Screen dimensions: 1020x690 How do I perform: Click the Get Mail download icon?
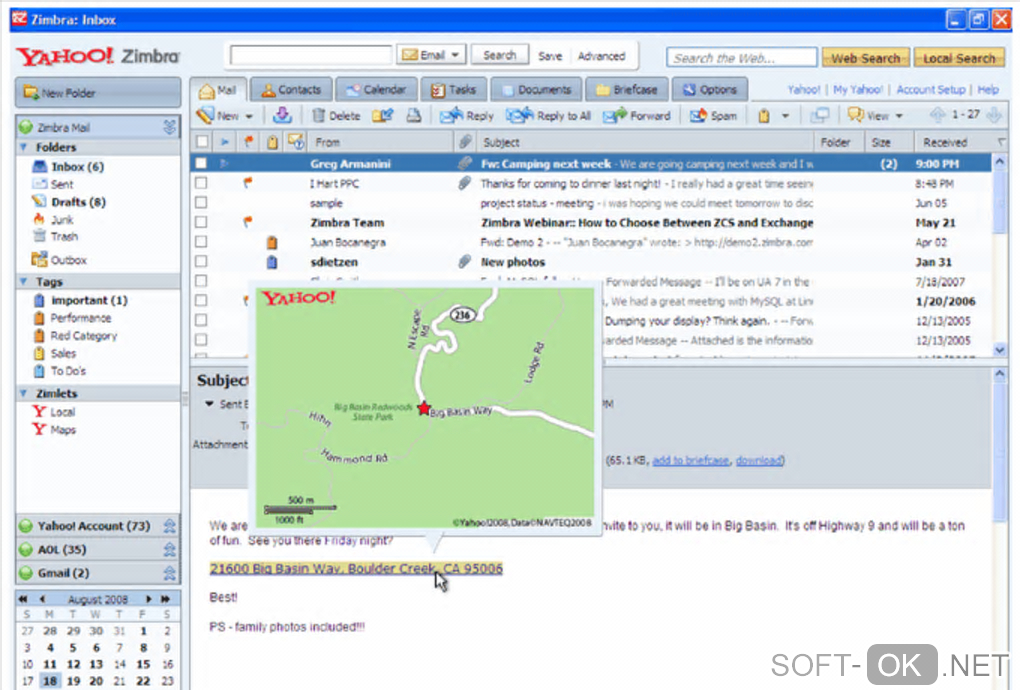(x=282, y=115)
